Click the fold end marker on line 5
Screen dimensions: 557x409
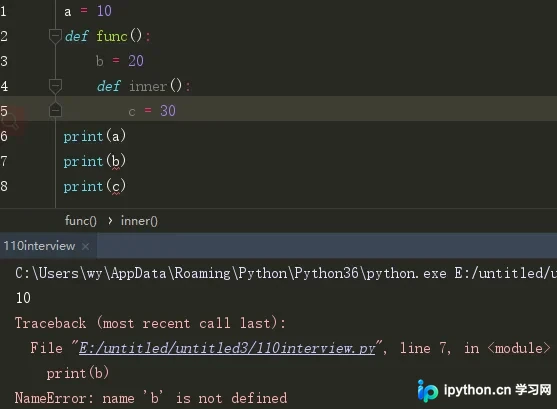(55, 110)
